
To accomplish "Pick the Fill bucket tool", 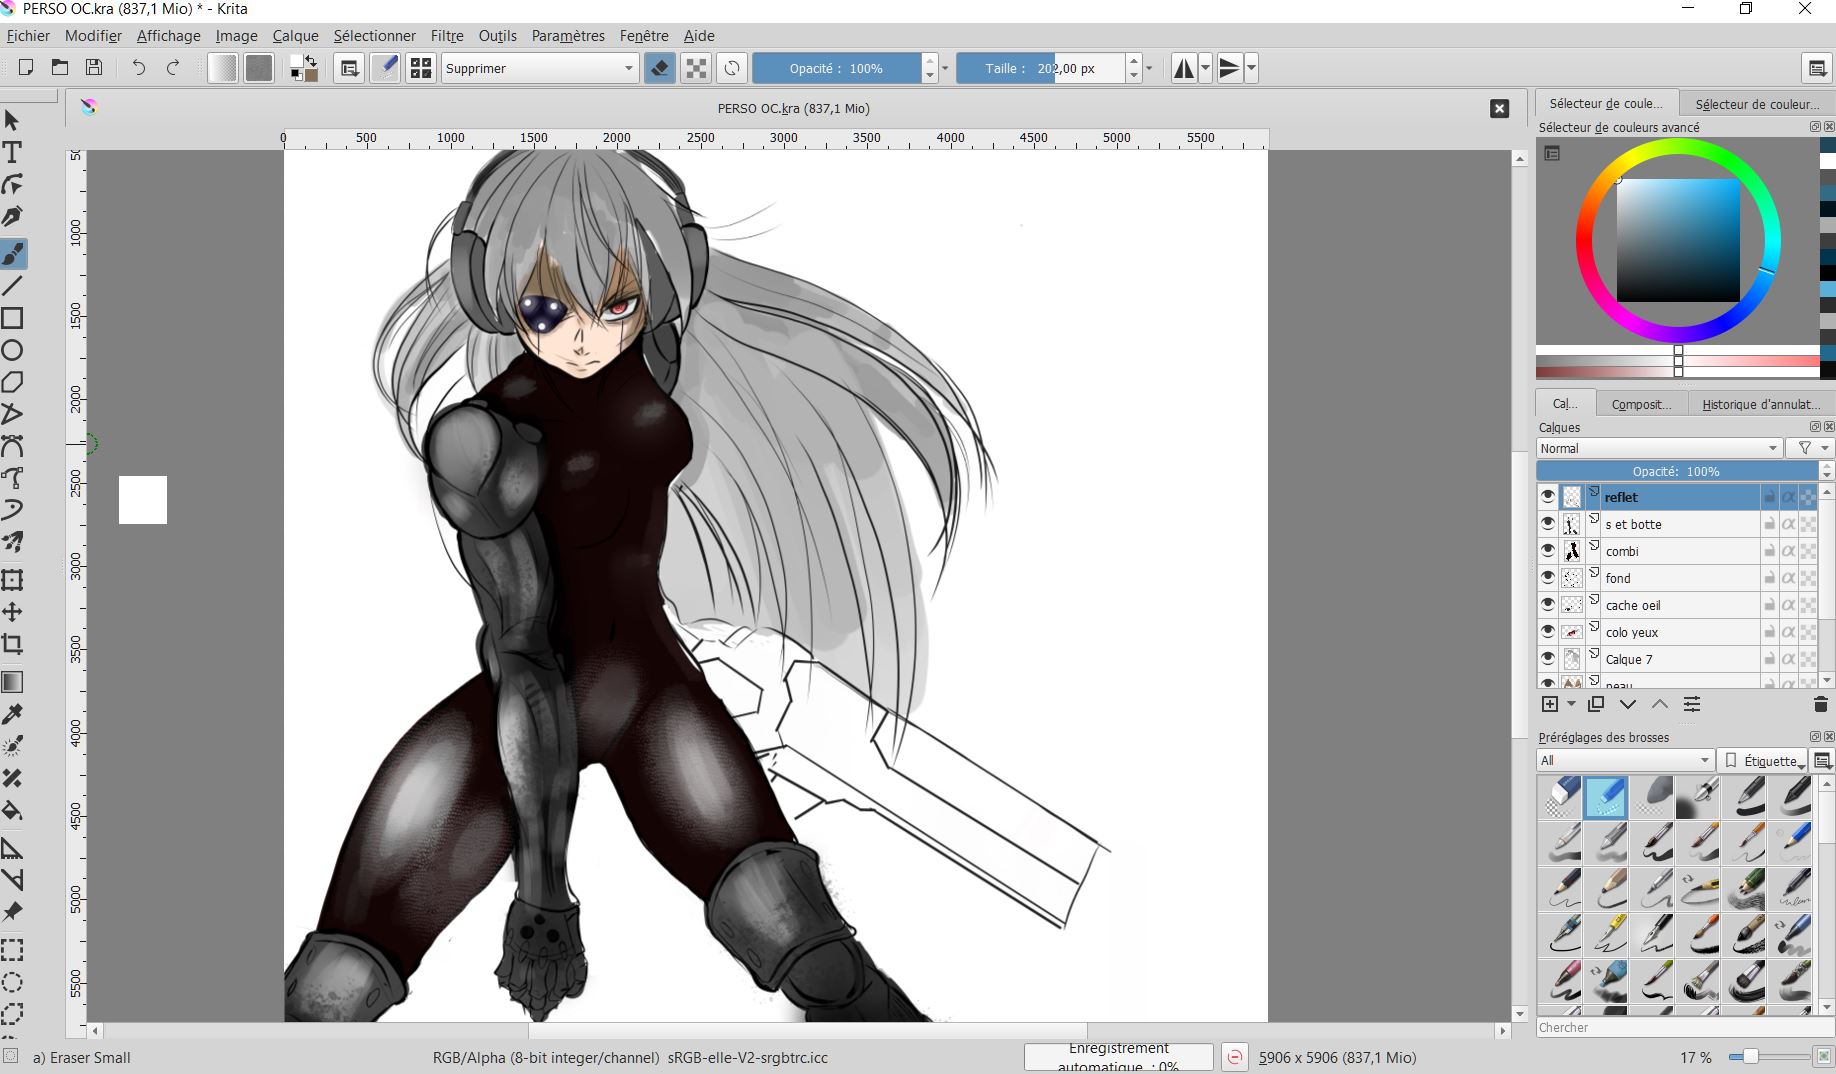I will pyautogui.click(x=13, y=810).
